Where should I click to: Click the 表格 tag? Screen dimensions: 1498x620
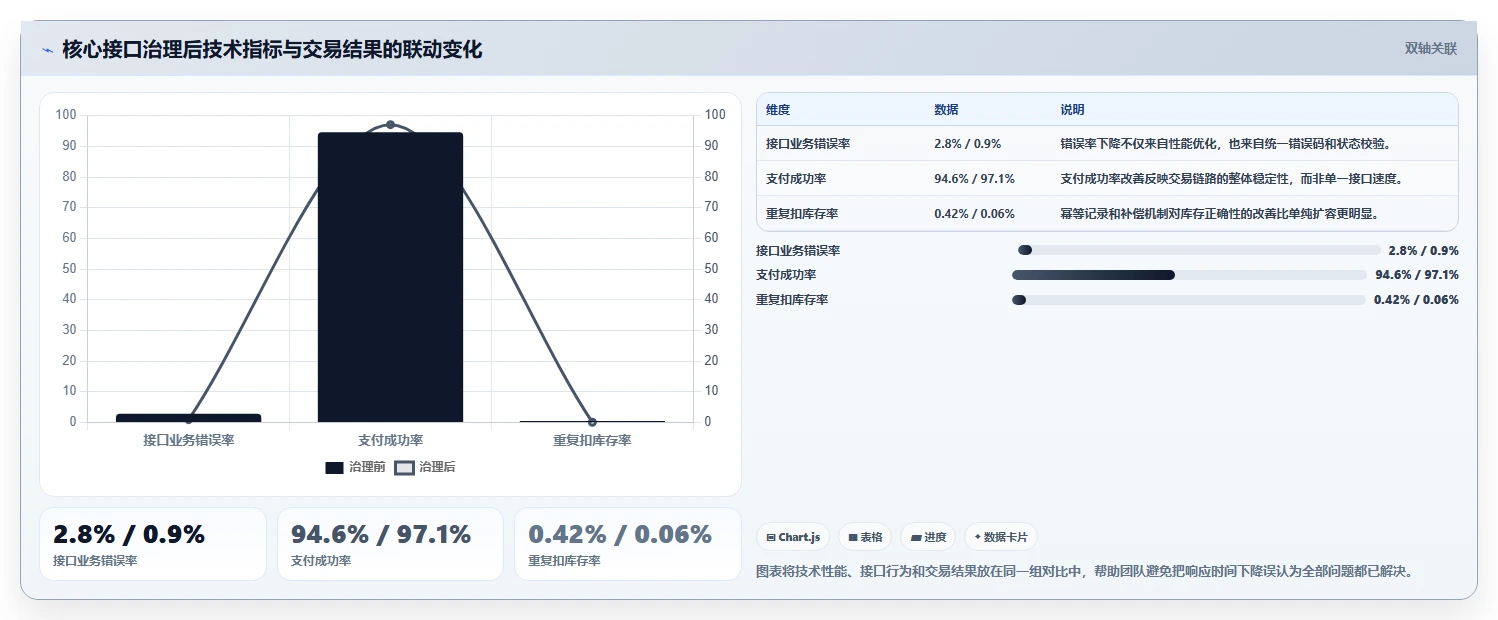pyautogui.click(x=865, y=537)
